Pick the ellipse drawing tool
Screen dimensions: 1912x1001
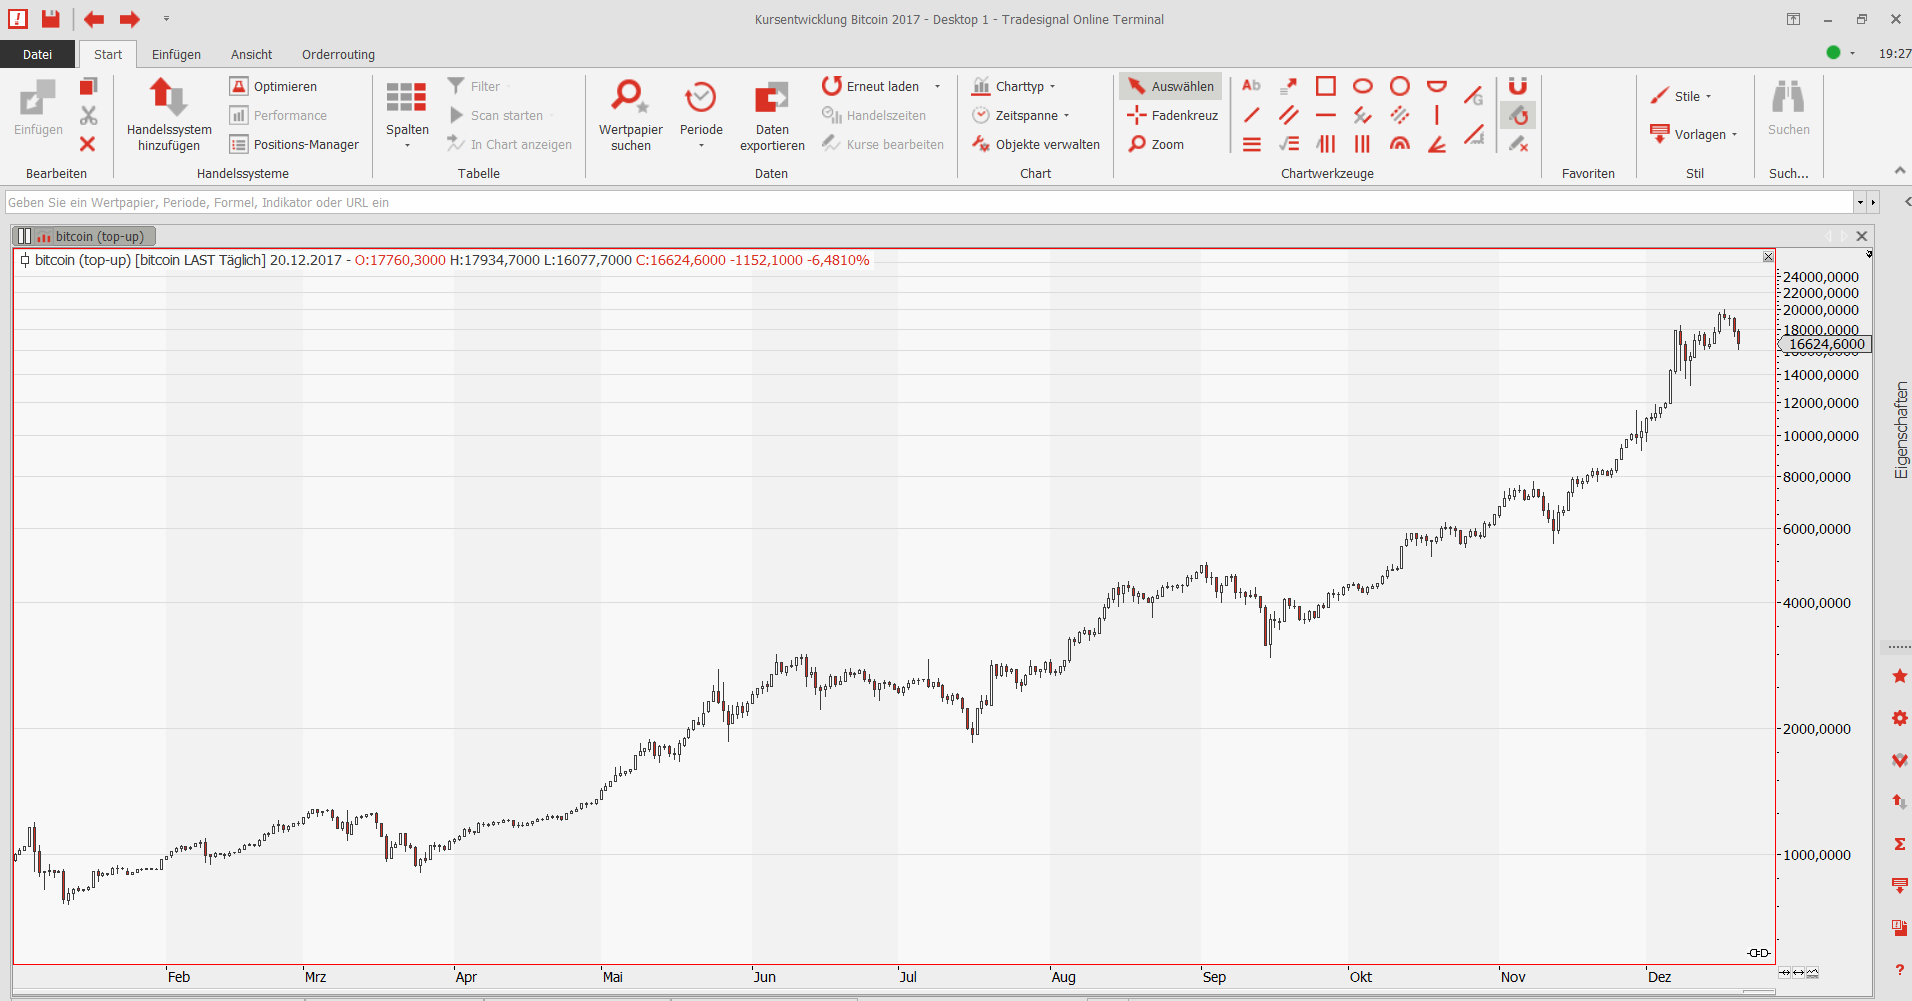pyautogui.click(x=1362, y=86)
